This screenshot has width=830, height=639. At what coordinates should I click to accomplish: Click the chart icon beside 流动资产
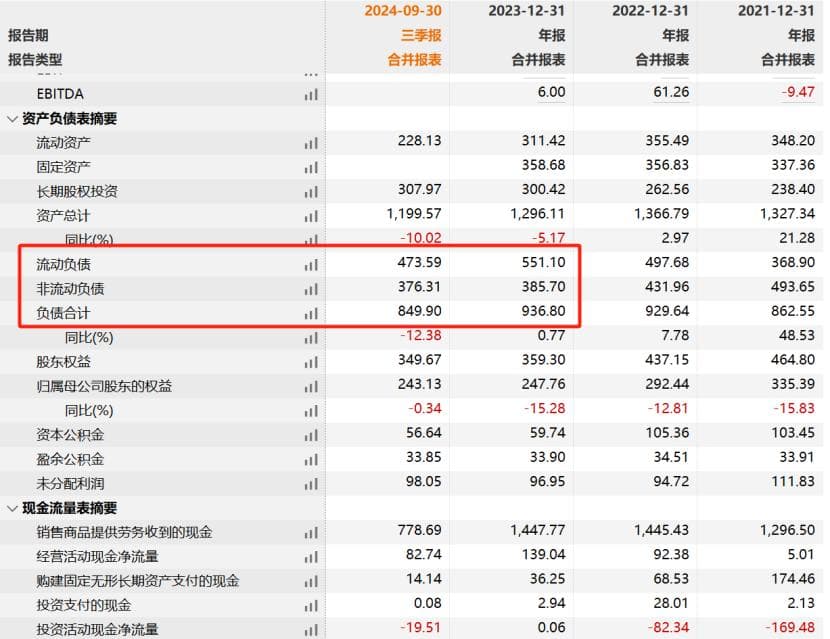point(311,143)
